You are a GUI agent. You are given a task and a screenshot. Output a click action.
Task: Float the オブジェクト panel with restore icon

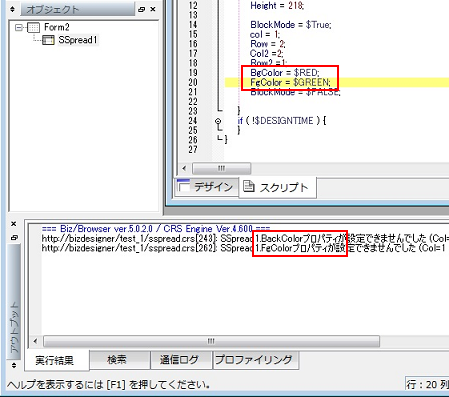[x=141, y=9]
